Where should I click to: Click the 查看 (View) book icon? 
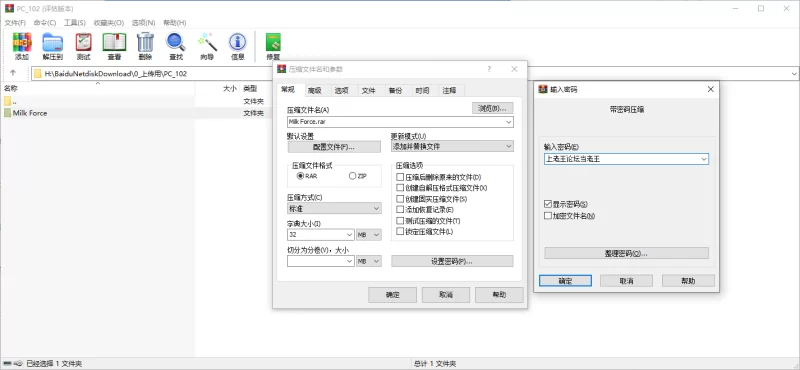tap(114, 46)
